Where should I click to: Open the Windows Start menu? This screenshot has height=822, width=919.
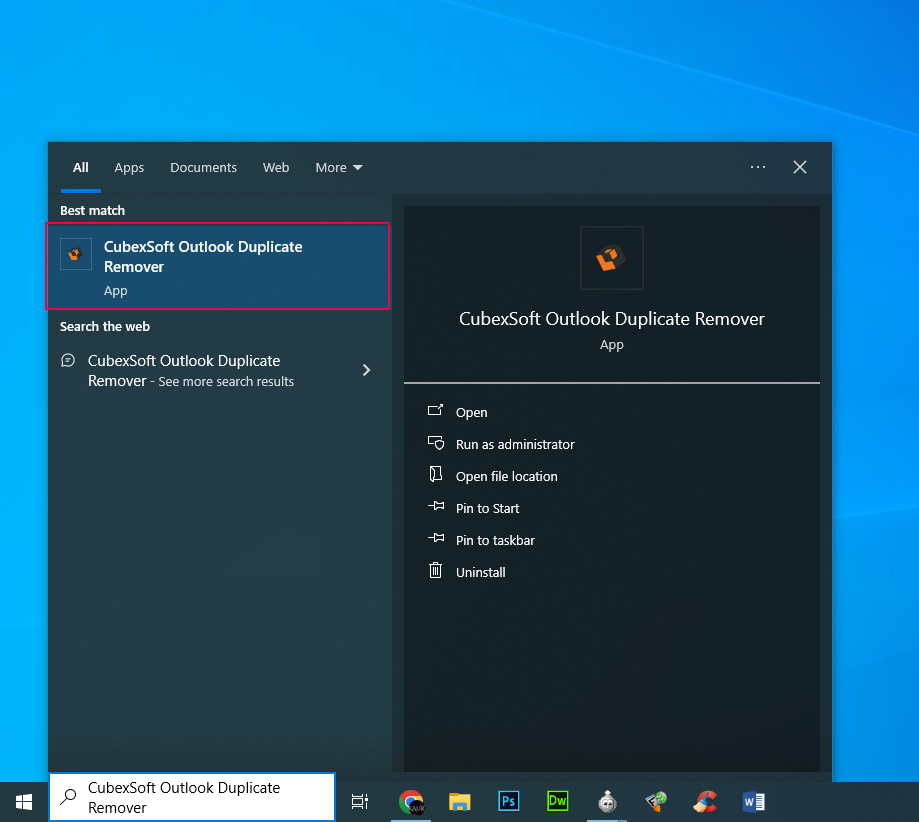24,802
